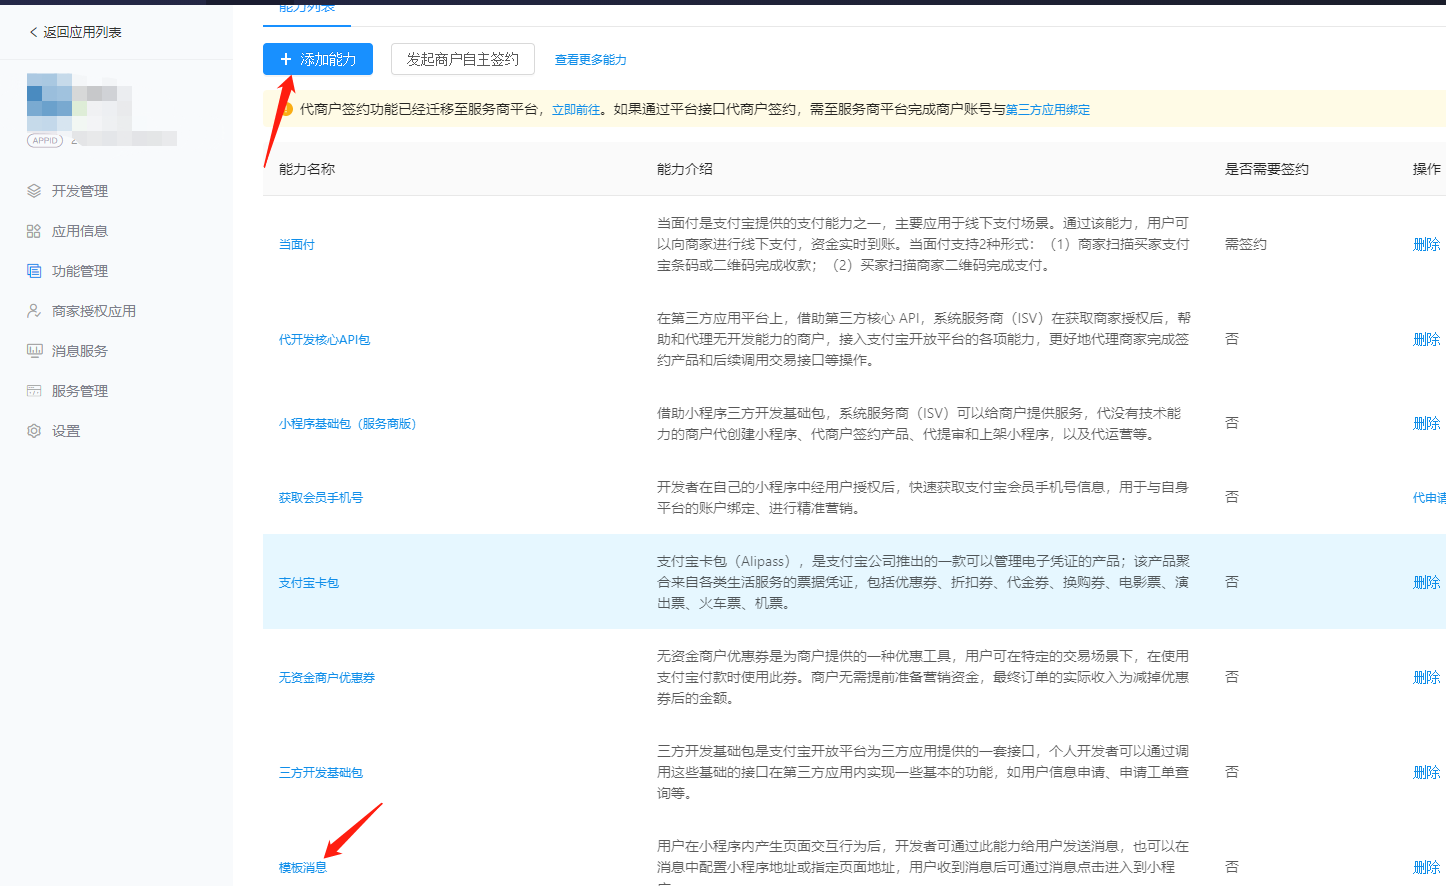Open the 代开发核心API包 capability link
This screenshot has height=886, width=1446.
point(325,340)
